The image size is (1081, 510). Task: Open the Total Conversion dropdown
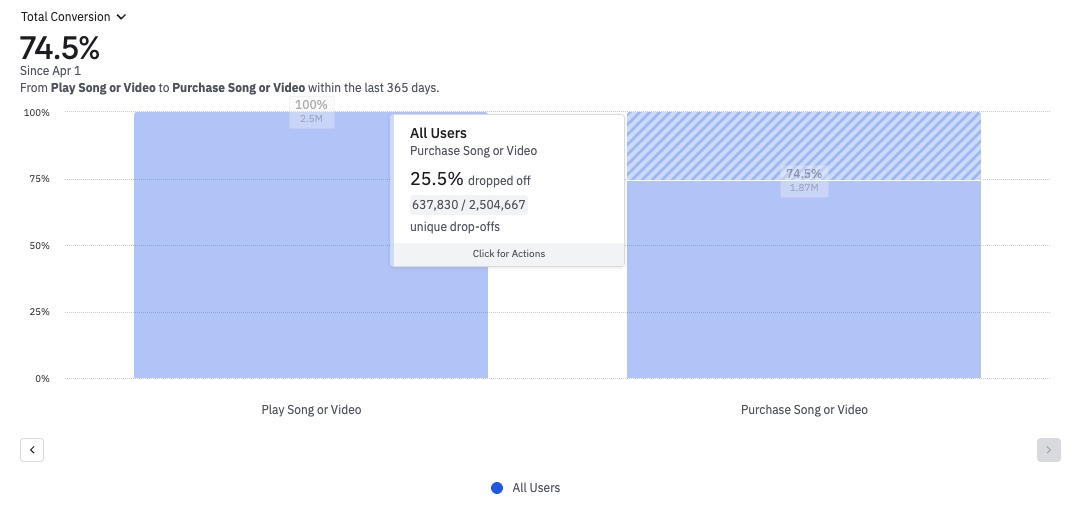pyautogui.click(x=73, y=17)
